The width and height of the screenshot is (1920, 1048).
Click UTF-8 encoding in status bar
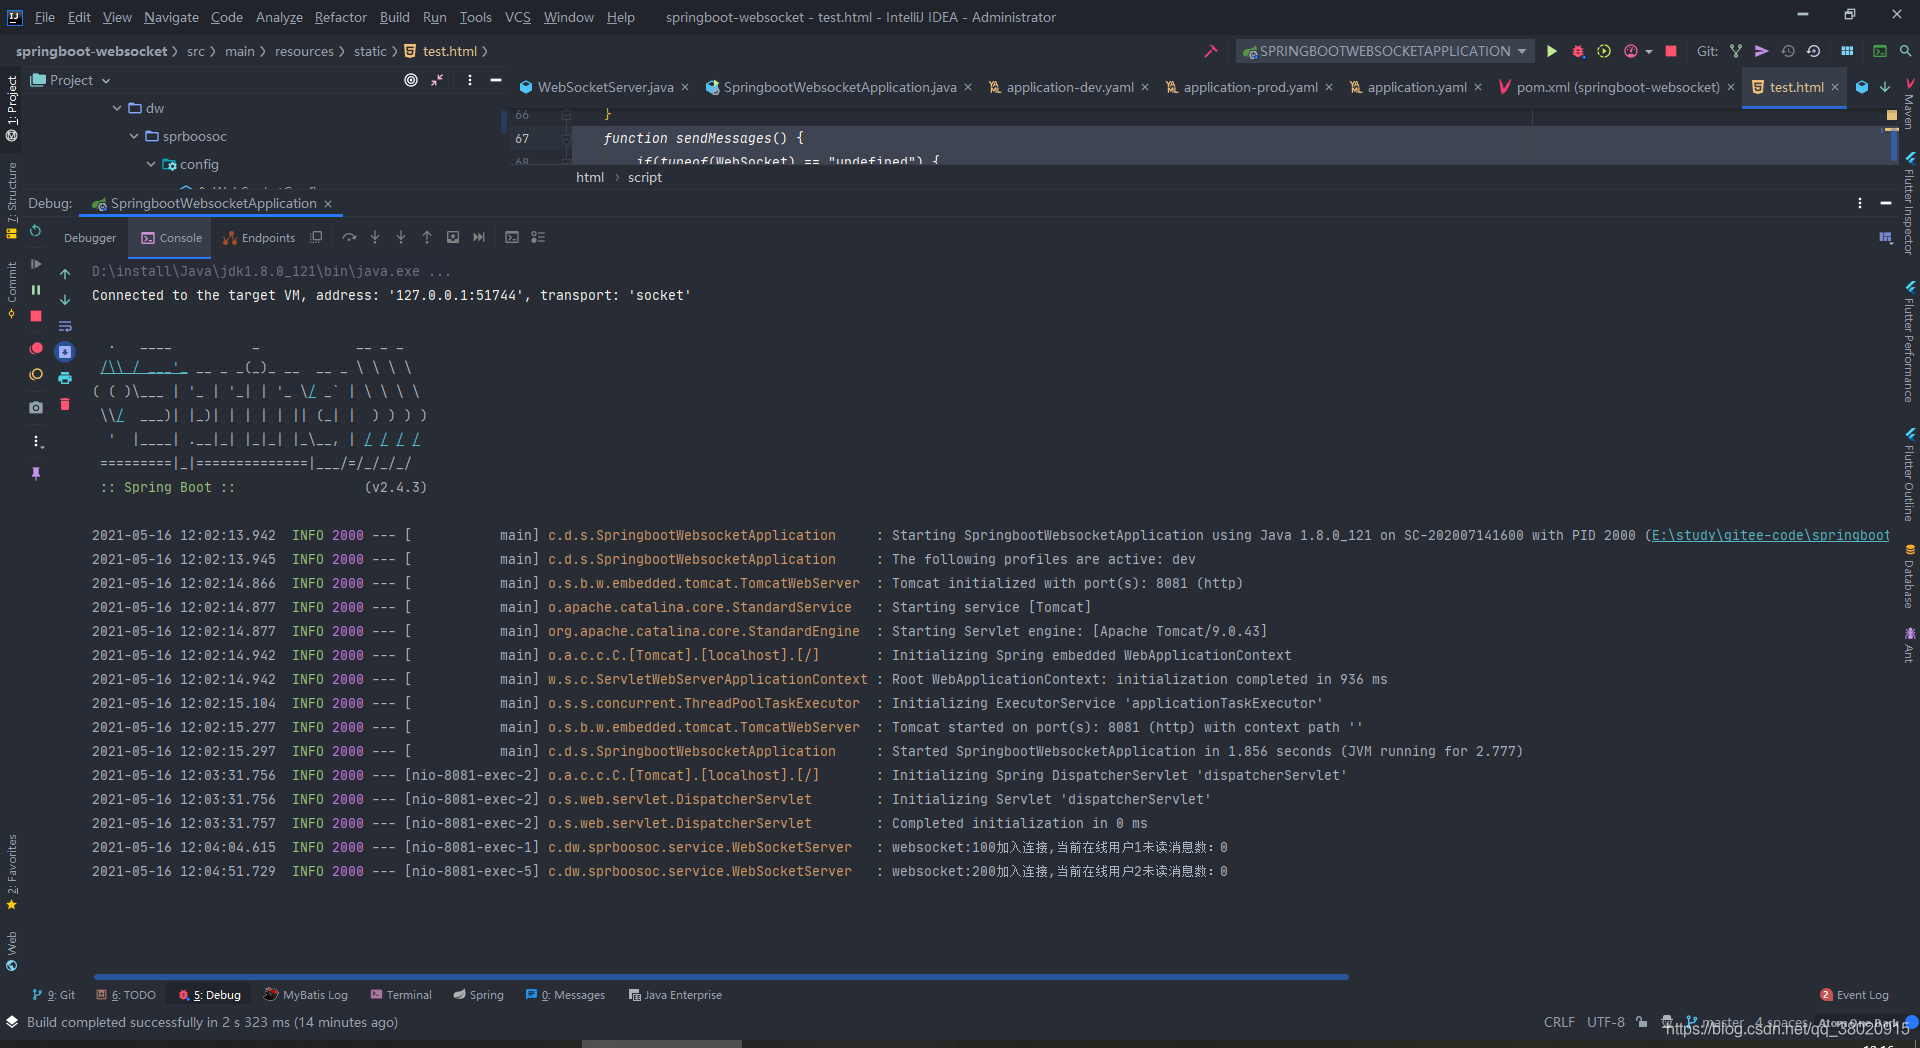(x=1605, y=1022)
